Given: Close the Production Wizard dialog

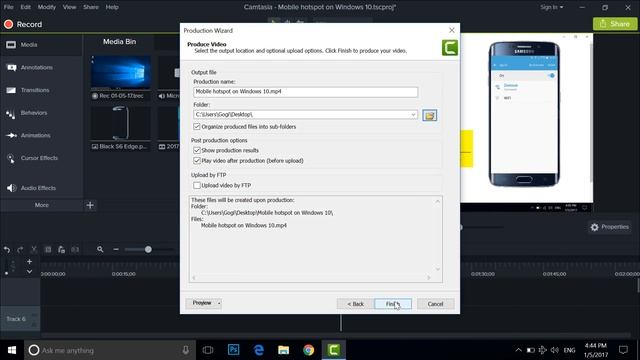Looking at the screenshot, I should [x=451, y=30].
